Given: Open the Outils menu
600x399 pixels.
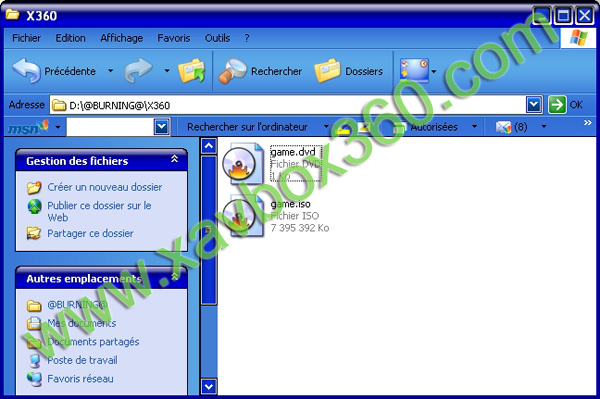Looking at the screenshot, I should tap(217, 38).
